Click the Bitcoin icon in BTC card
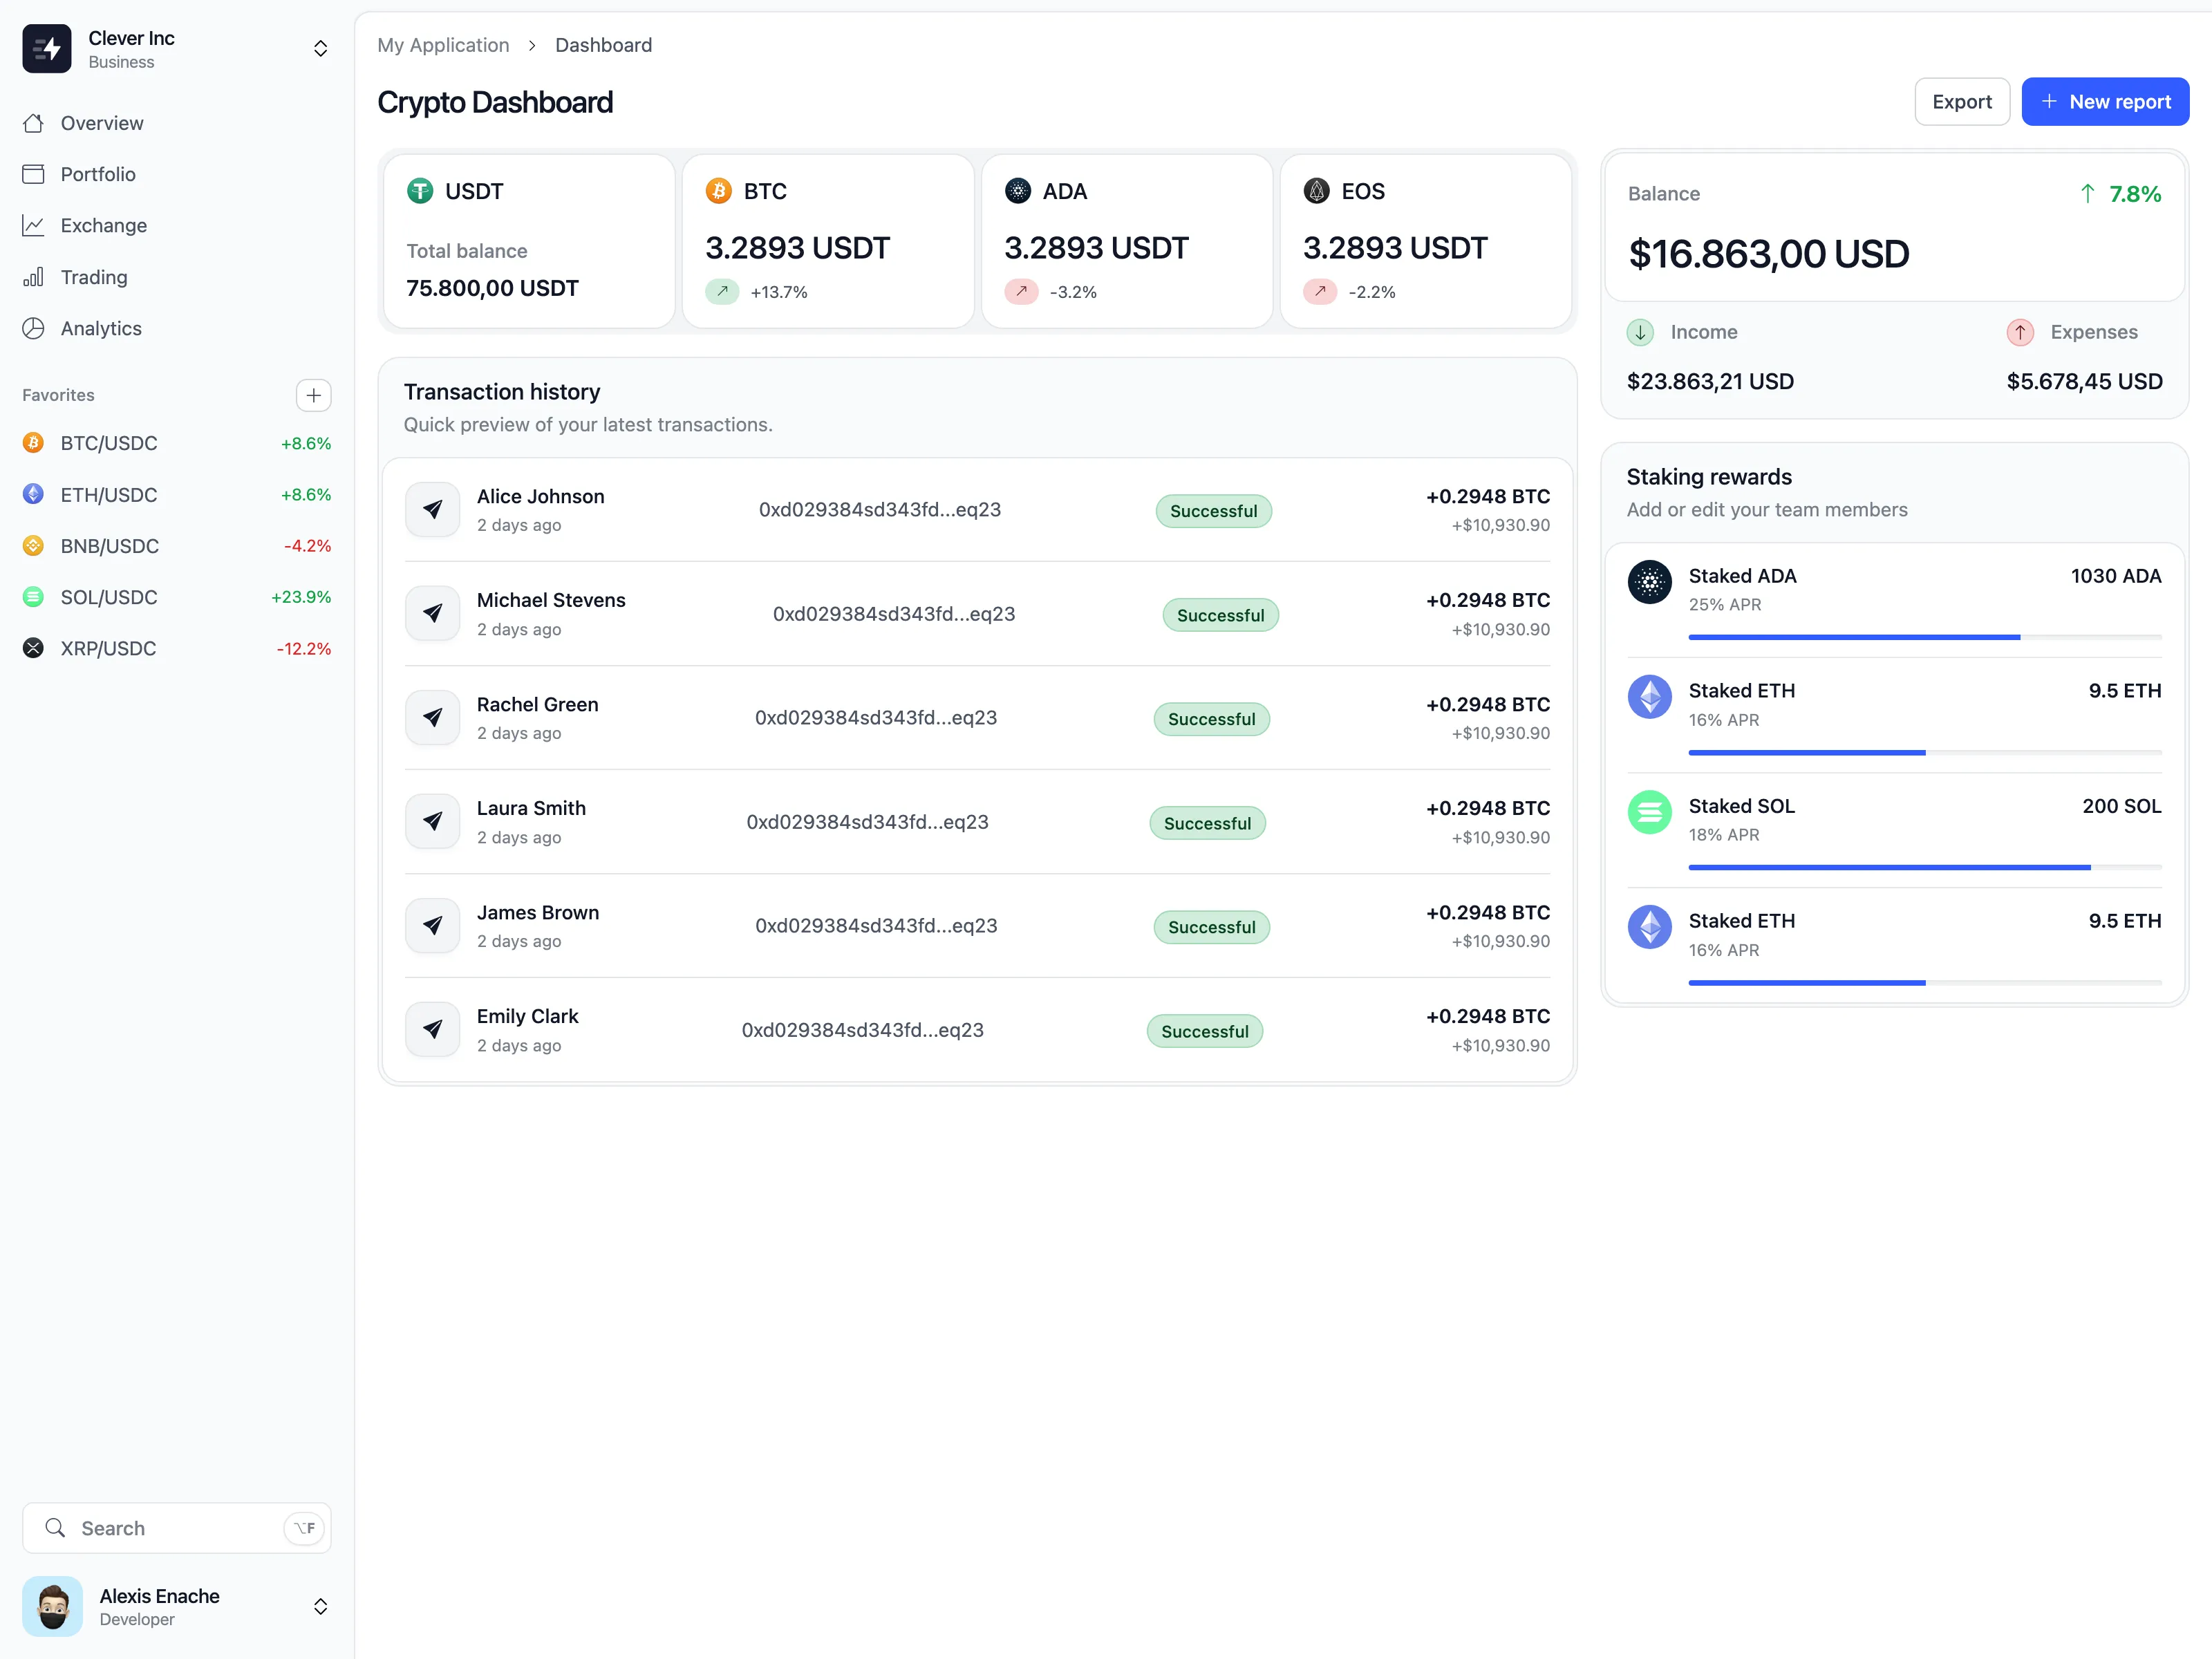The width and height of the screenshot is (2212, 1659). 718,191
